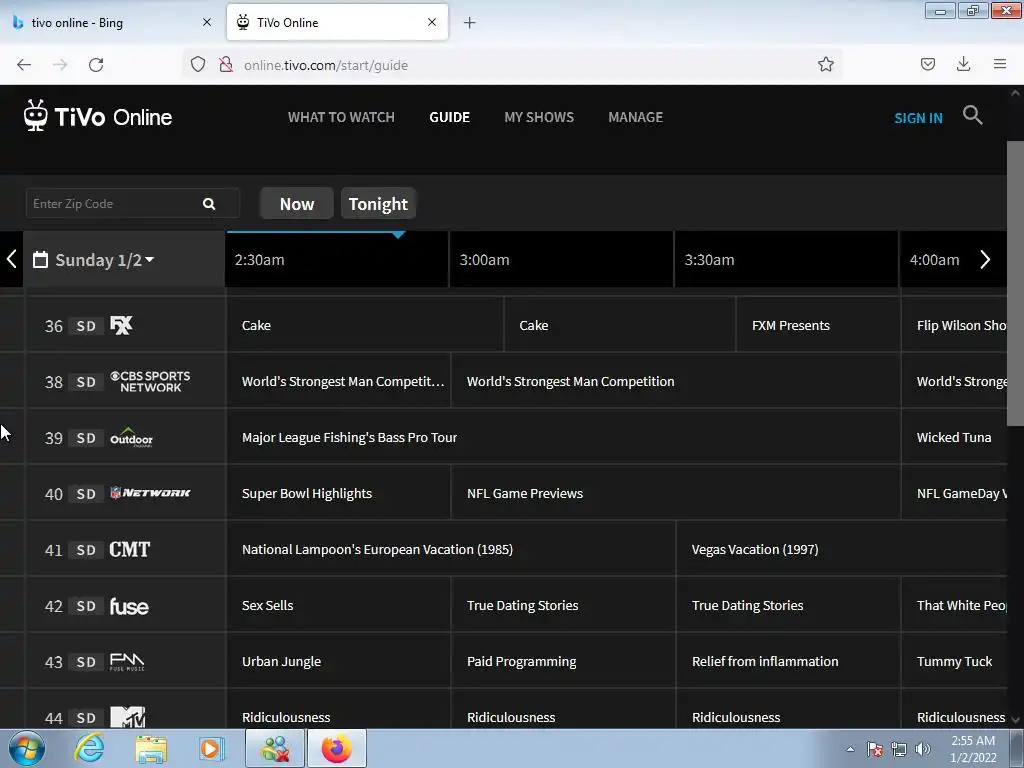Click the TiVo Online logo

pyautogui.click(x=98, y=116)
